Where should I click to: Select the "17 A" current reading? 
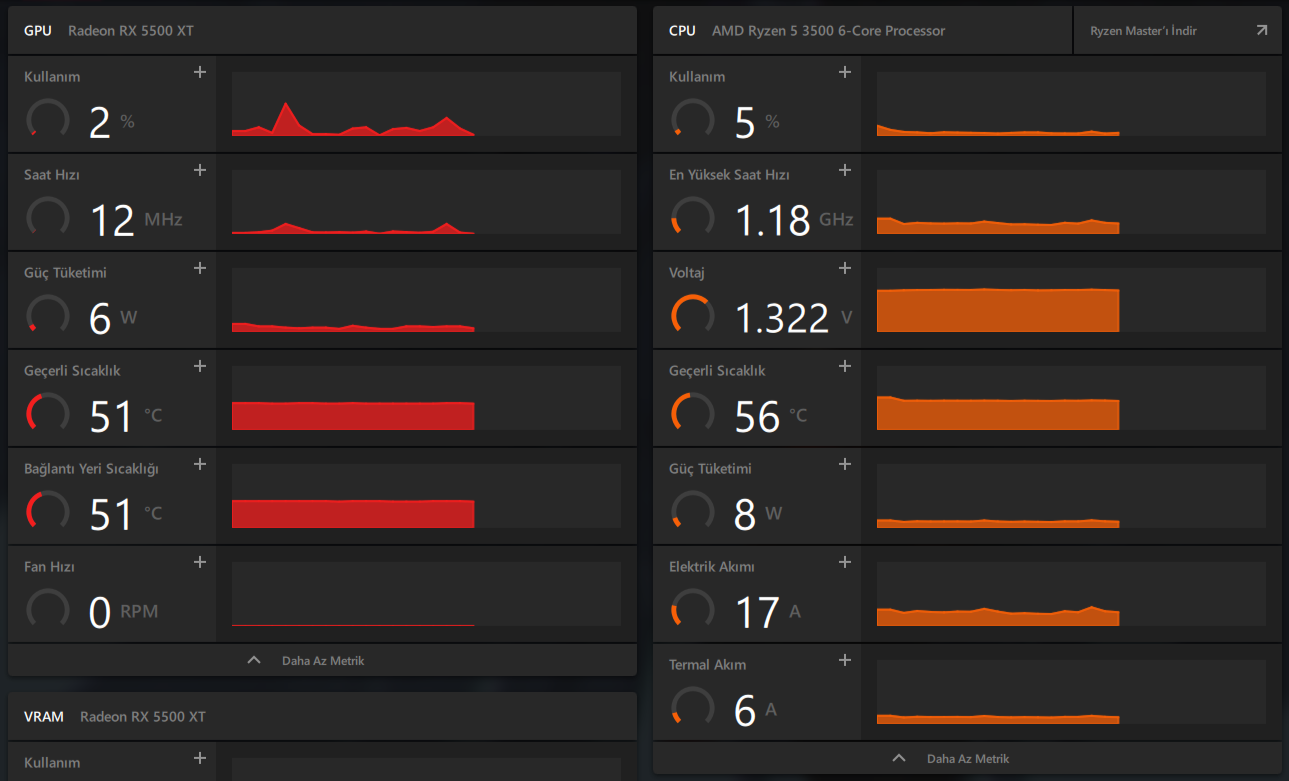click(x=768, y=612)
